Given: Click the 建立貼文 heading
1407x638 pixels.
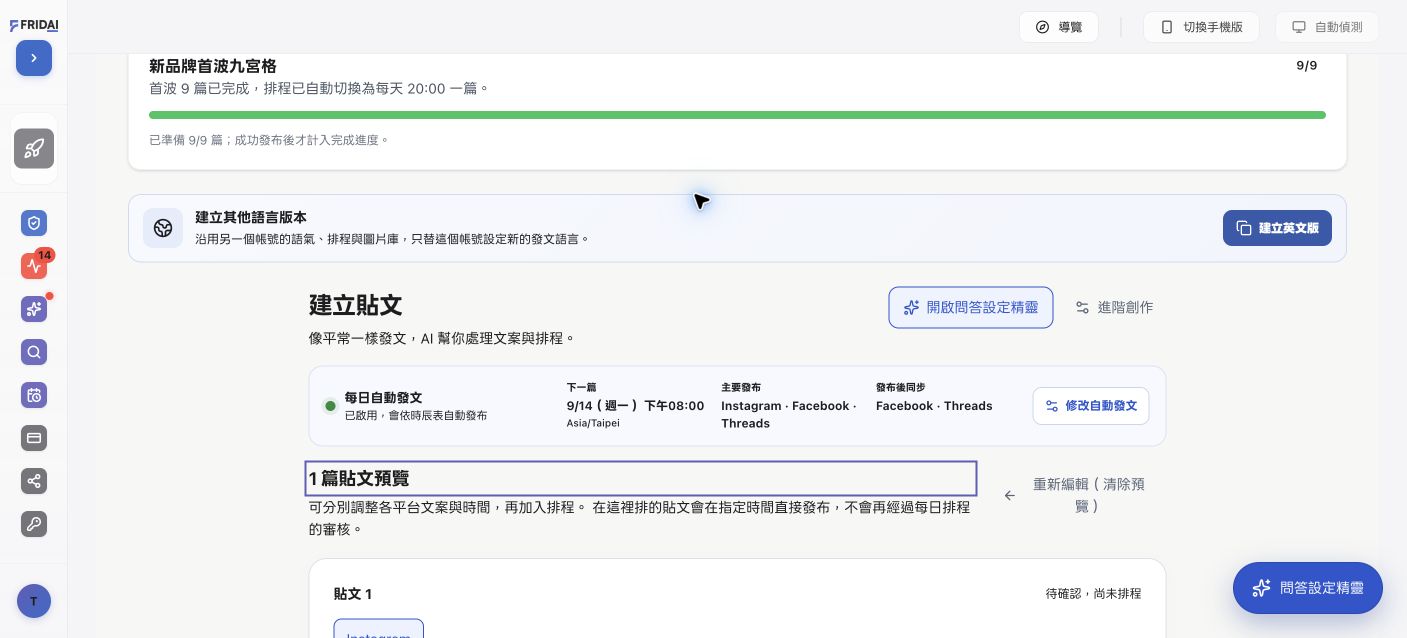Looking at the screenshot, I should (x=356, y=305).
